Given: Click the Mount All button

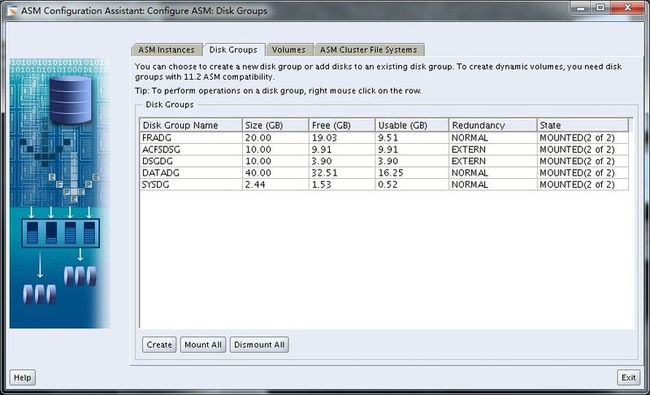Looking at the screenshot, I should 203,344.
